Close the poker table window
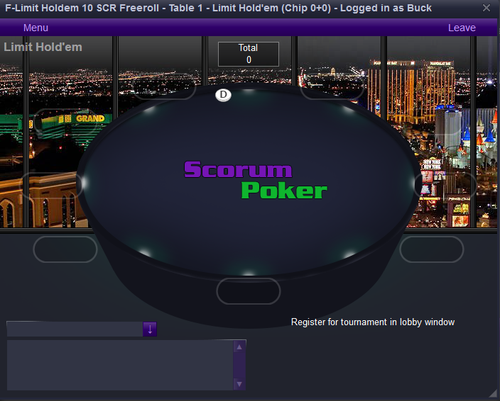This screenshot has width=500, height=401. pos(486,8)
